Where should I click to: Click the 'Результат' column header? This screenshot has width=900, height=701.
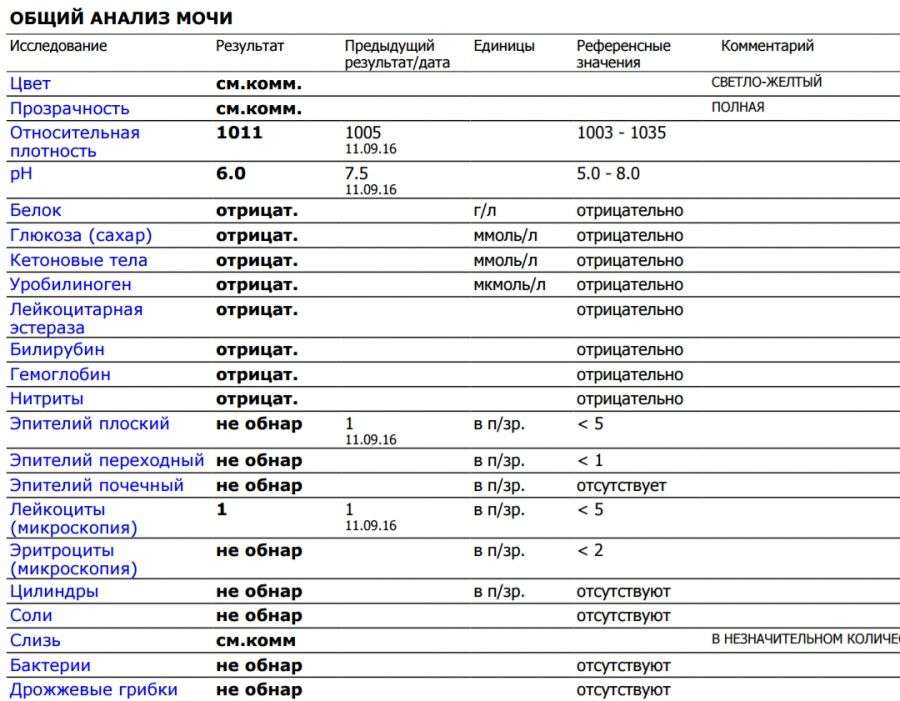tap(250, 46)
